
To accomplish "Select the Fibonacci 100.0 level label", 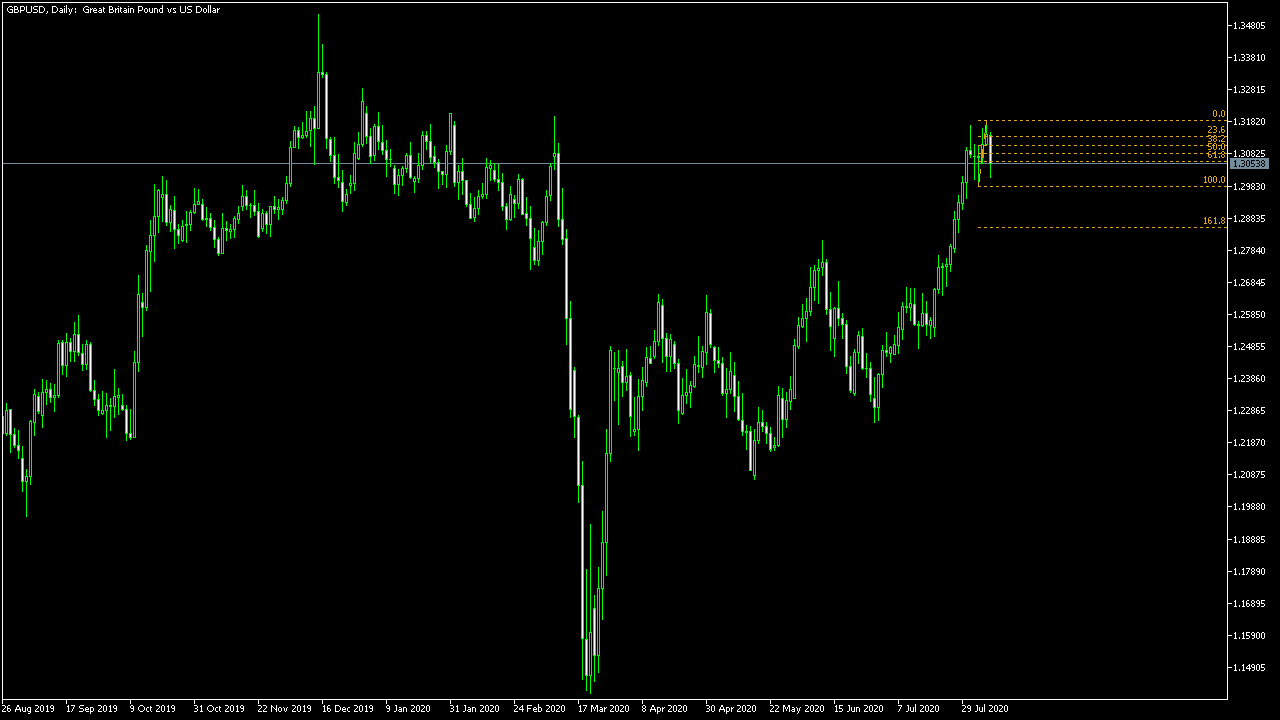I will (x=1214, y=180).
